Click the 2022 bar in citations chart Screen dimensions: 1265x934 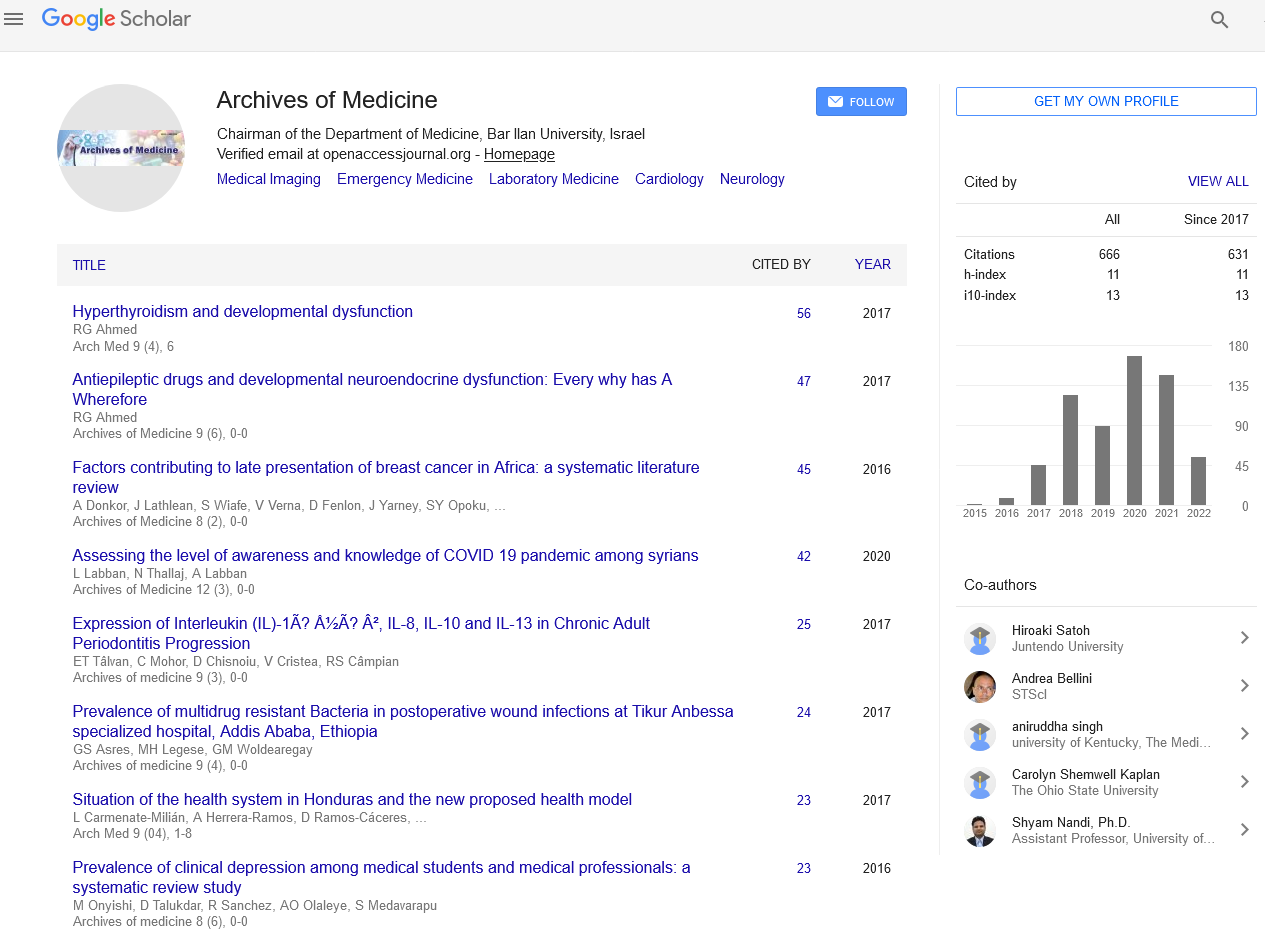point(1198,481)
